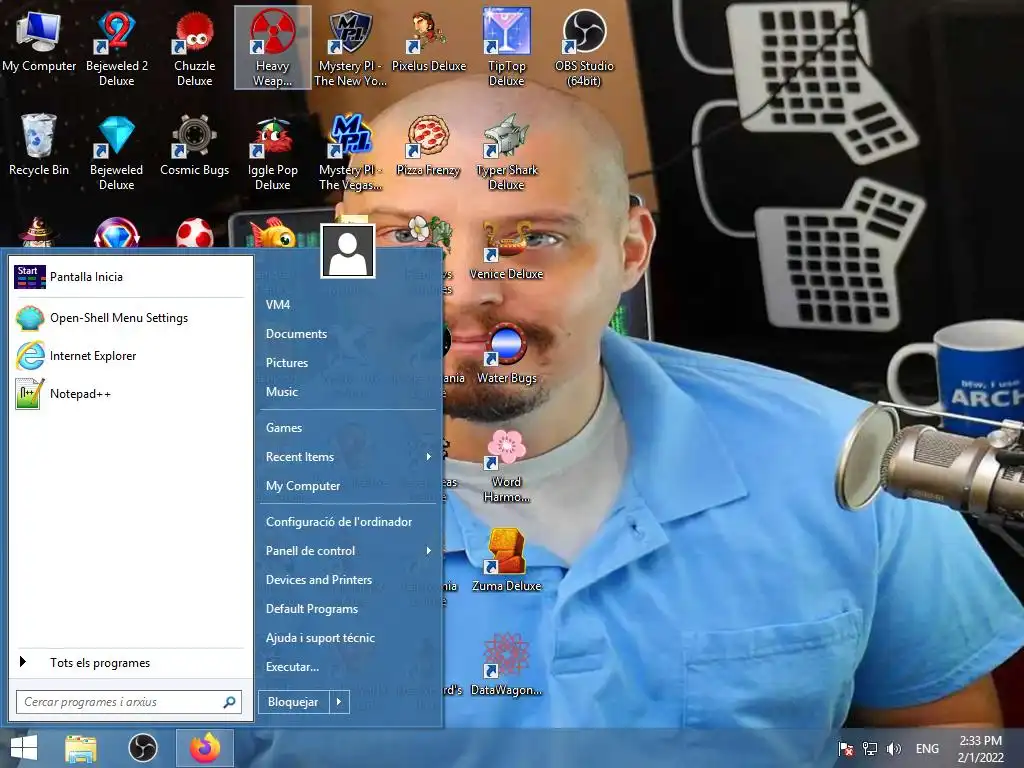
Task: Click the search magnifier icon in Start menu
Action: tap(229, 702)
